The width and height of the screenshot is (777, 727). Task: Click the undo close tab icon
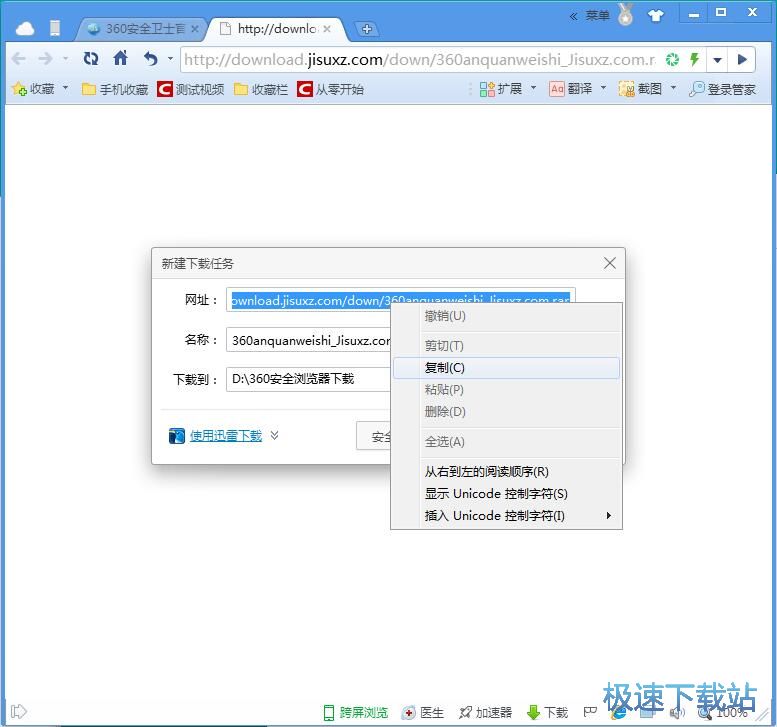150,59
